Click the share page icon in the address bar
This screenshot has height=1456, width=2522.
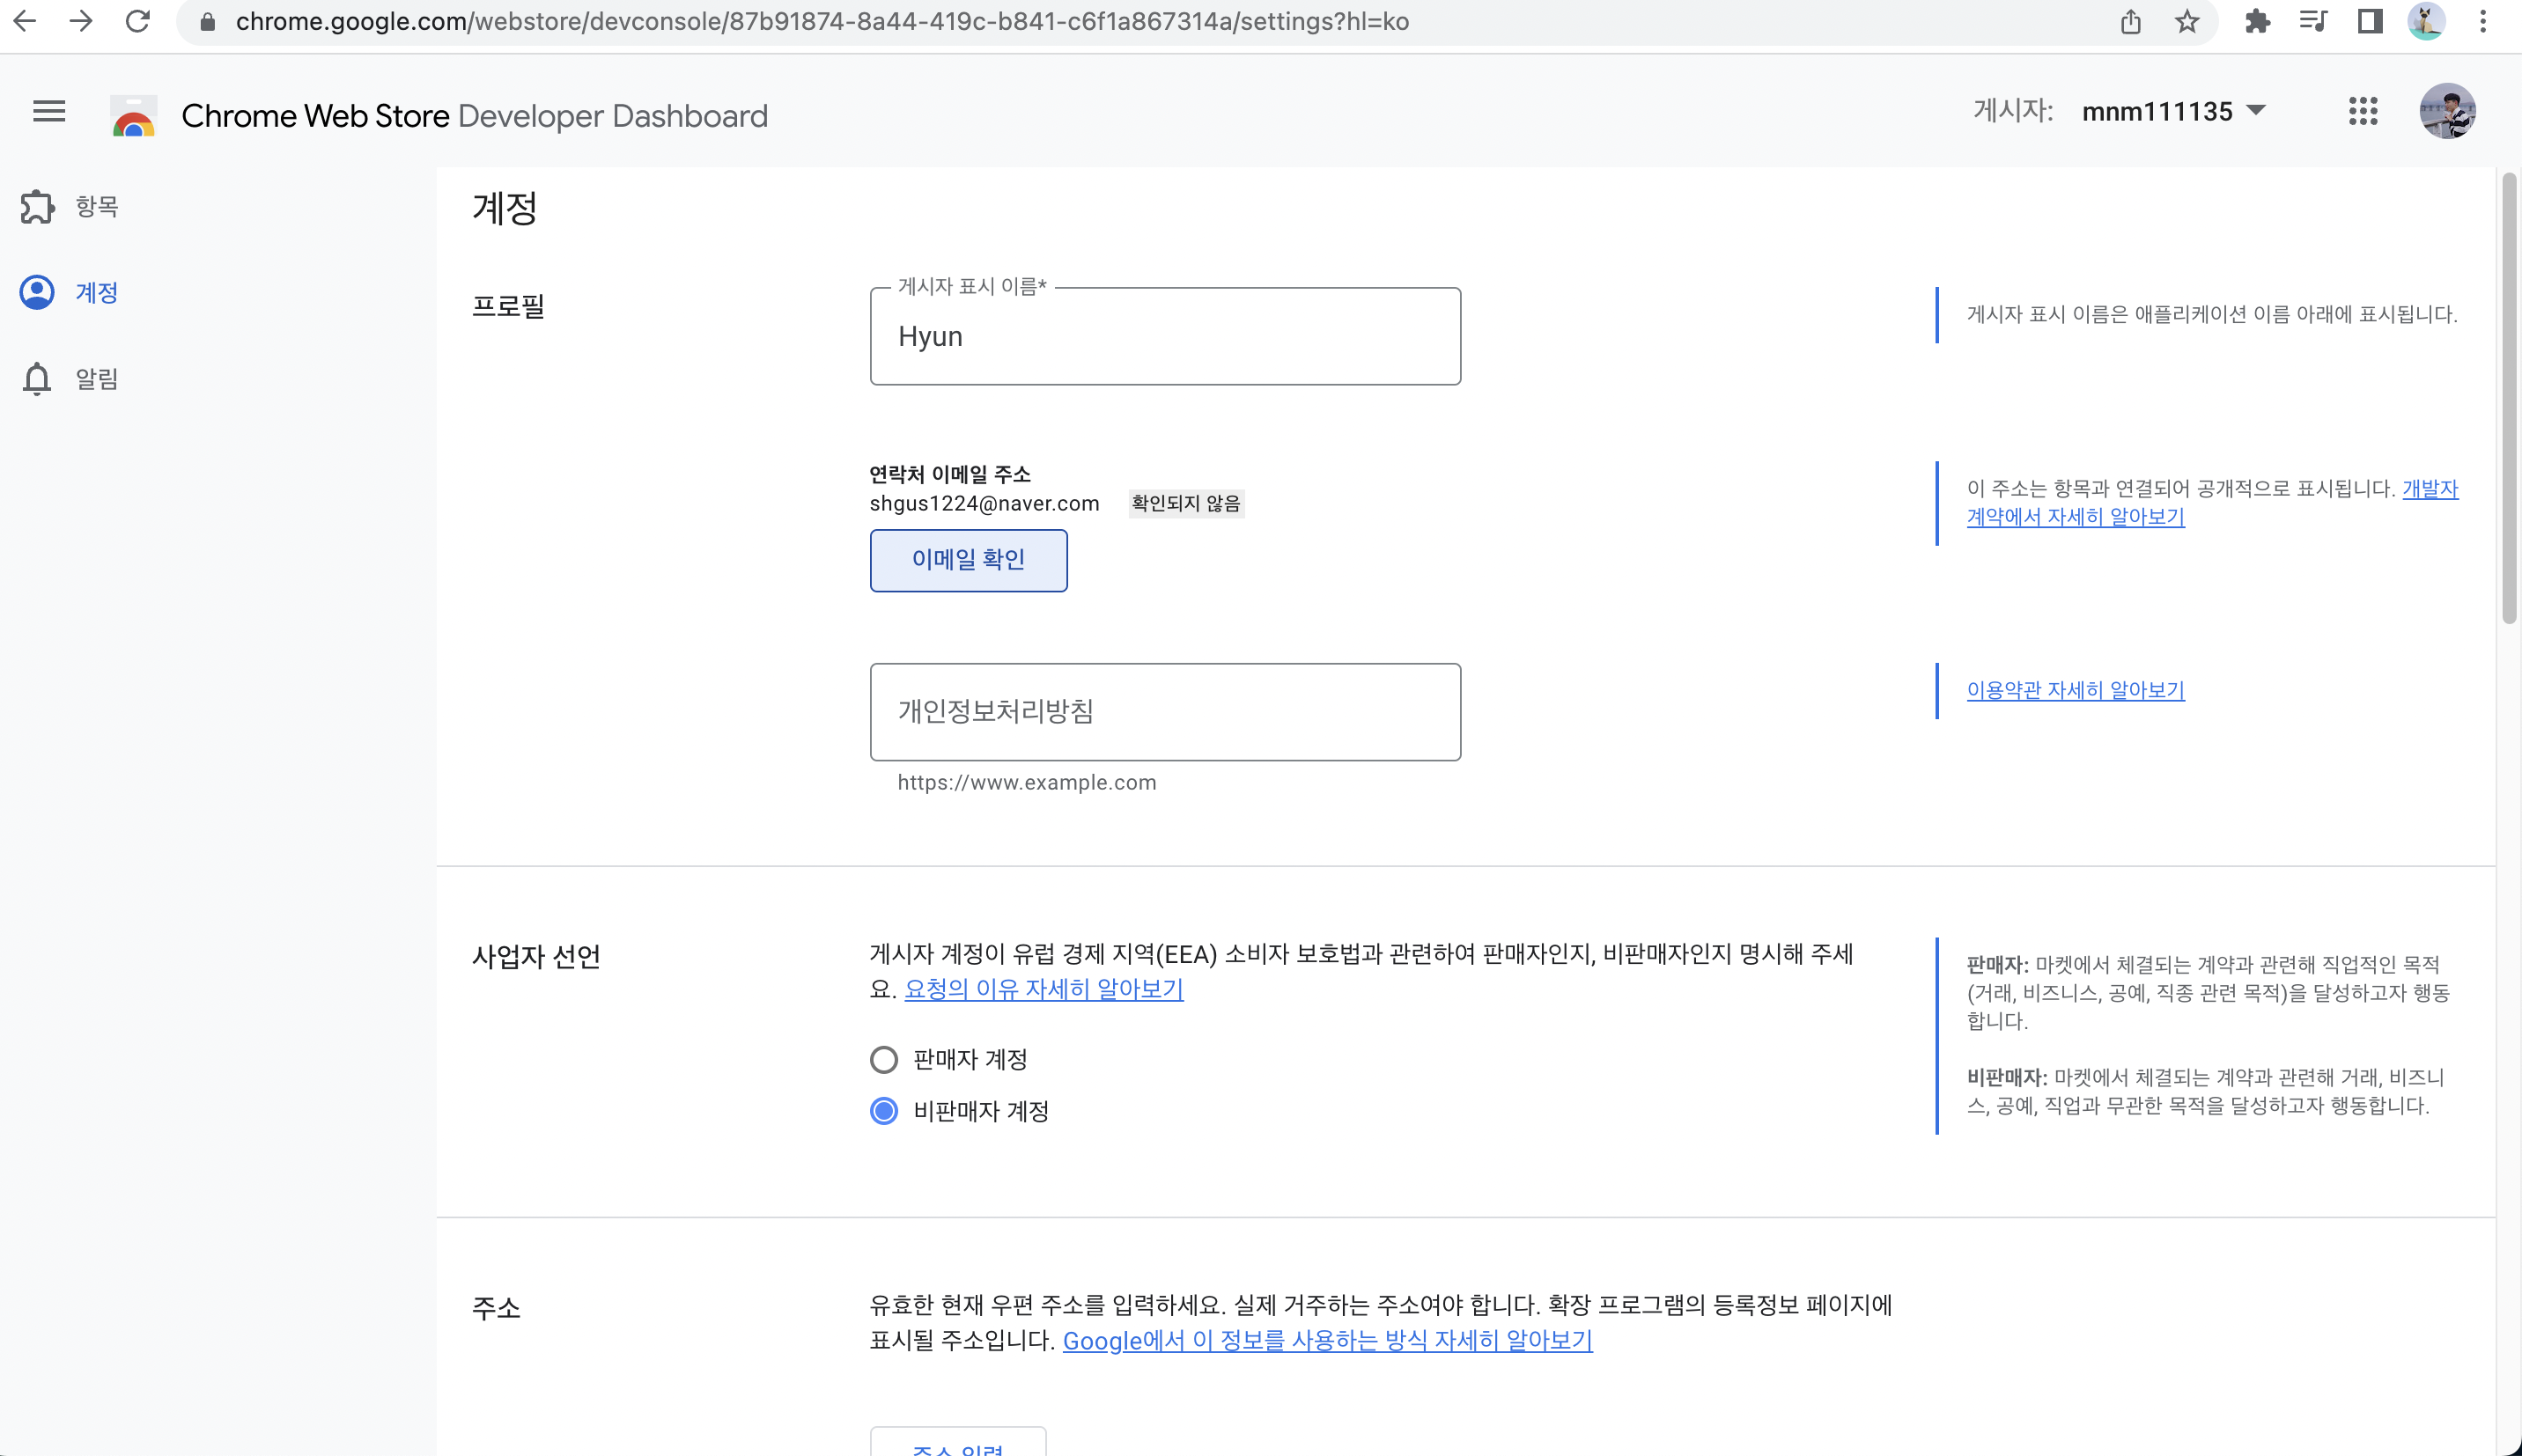pyautogui.click(x=2130, y=21)
